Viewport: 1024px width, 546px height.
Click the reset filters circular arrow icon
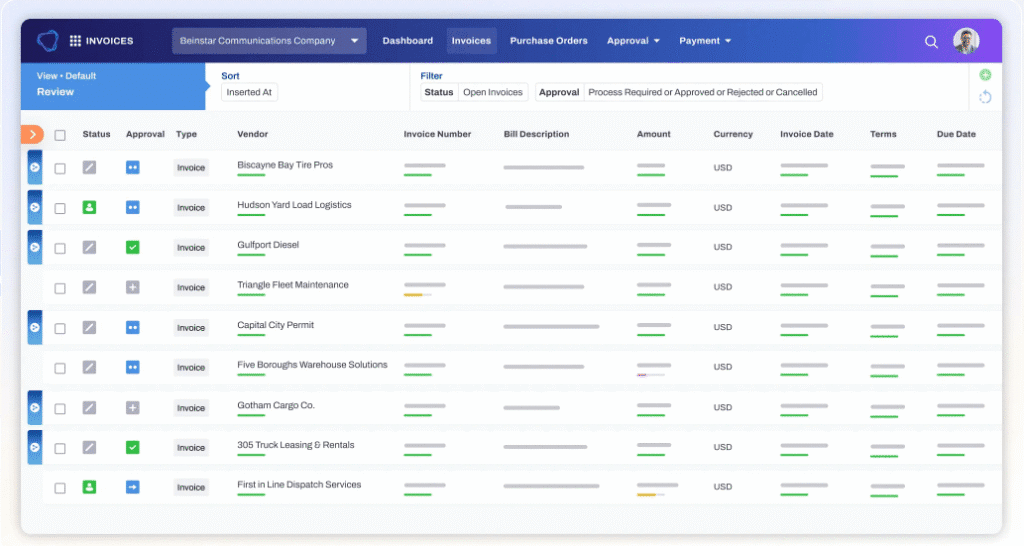tap(985, 97)
